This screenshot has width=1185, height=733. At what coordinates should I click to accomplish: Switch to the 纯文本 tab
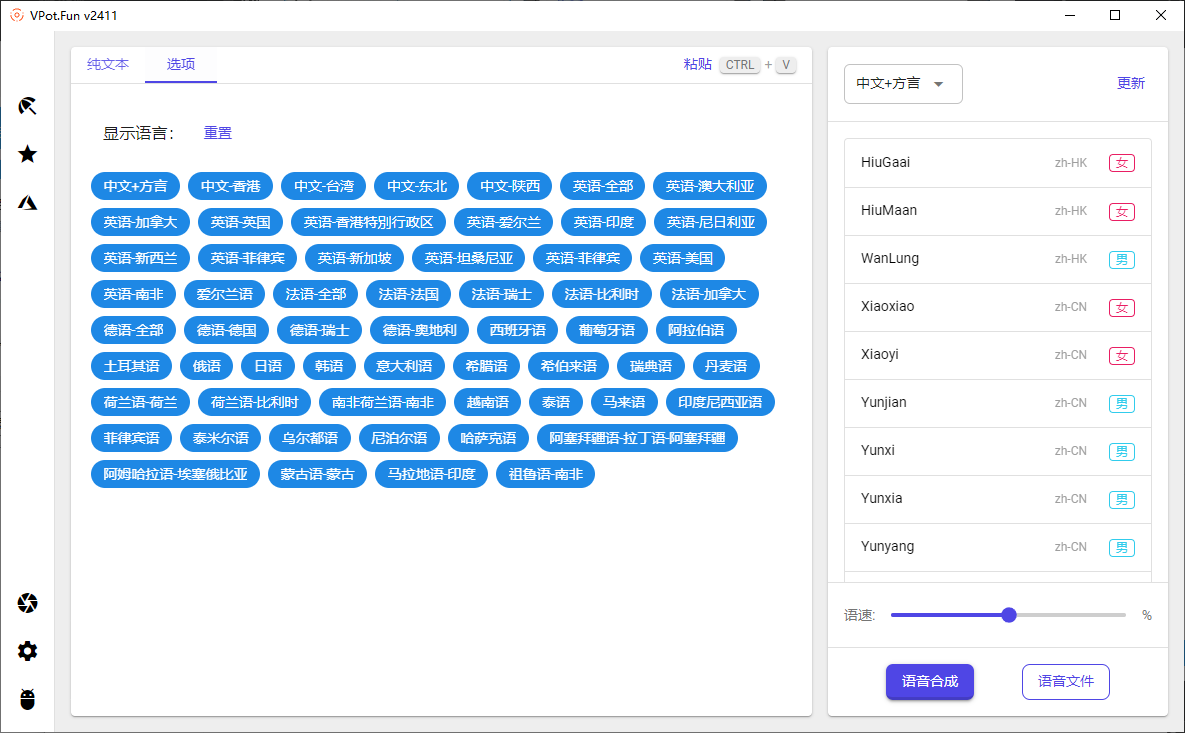(x=107, y=64)
